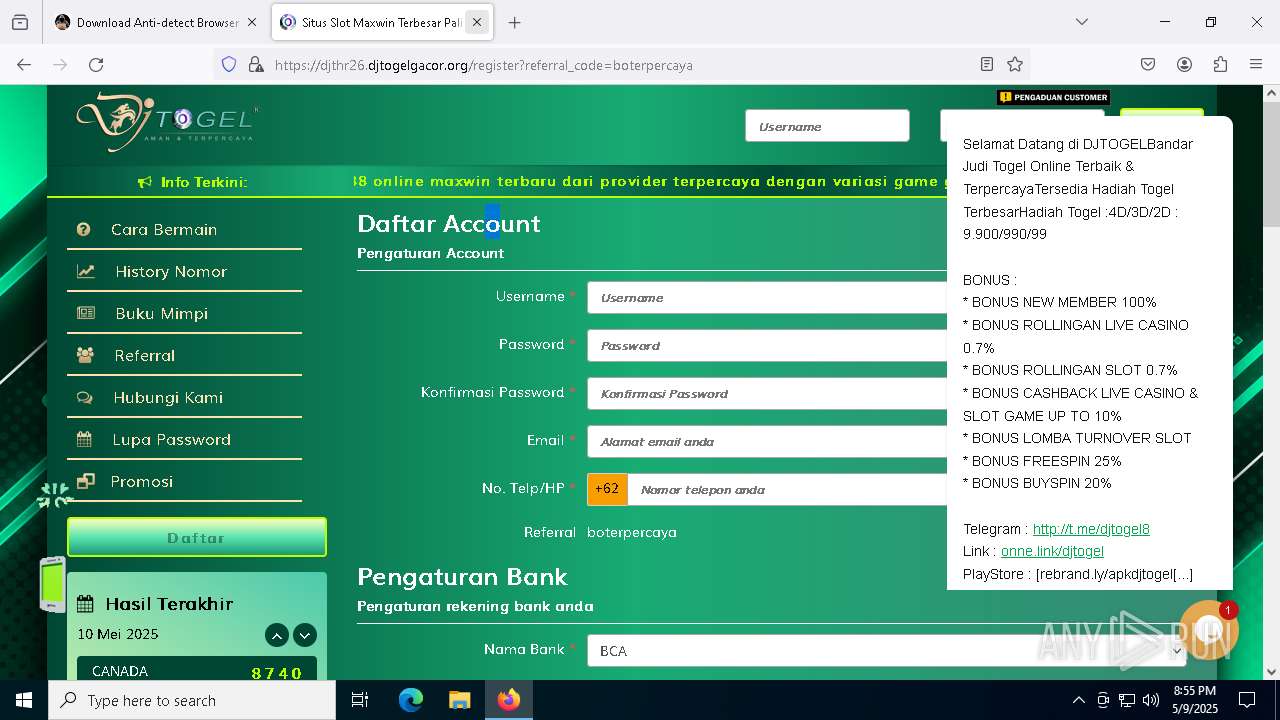1280x720 pixels.
Task: Click the Firefox View icon
Action: [20, 22]
